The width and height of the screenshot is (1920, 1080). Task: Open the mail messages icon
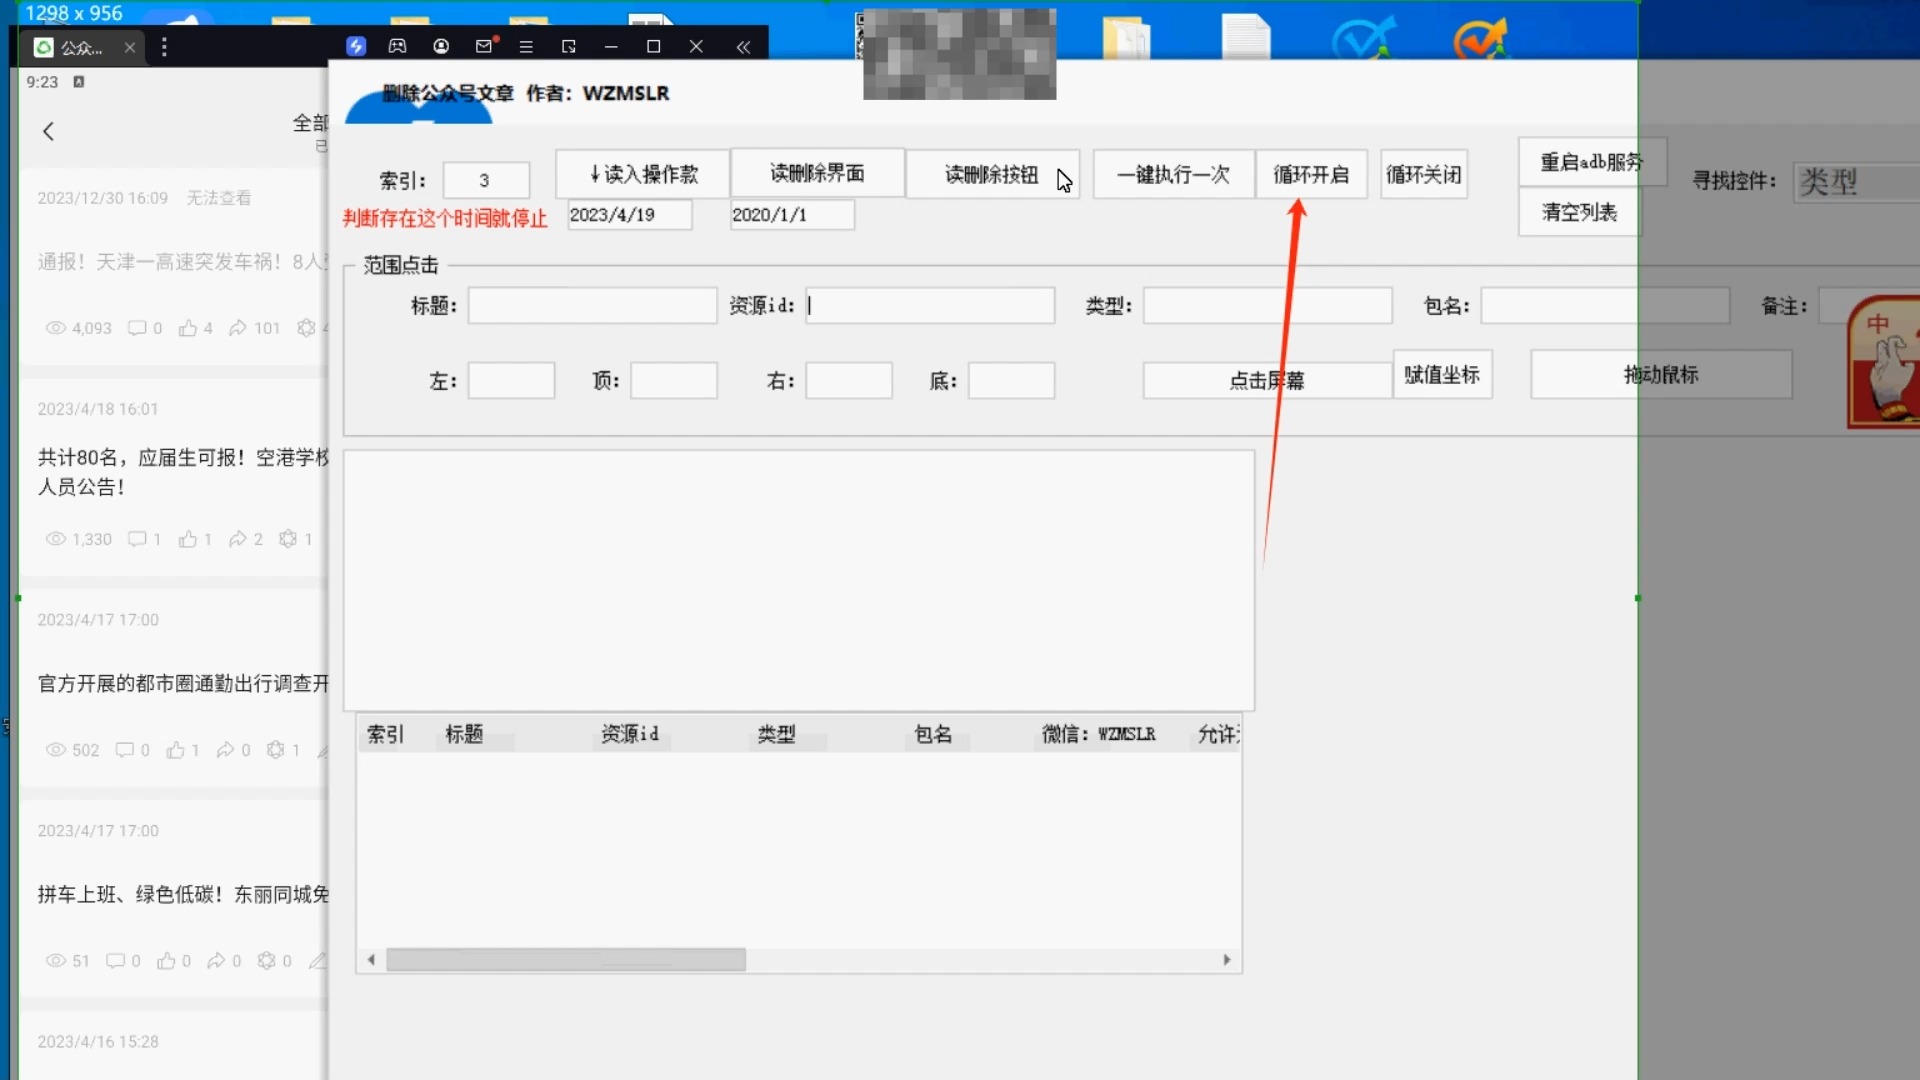coord(485,46)
